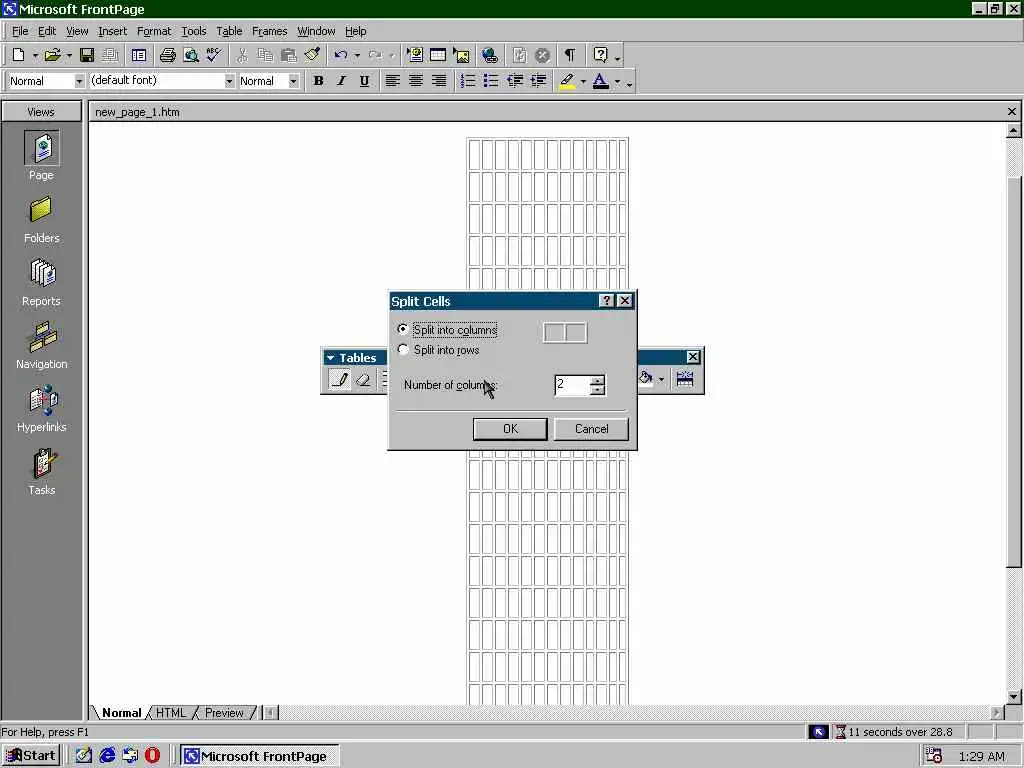
Task: Open Reports view in Views bar
Action: coord(41,283)
